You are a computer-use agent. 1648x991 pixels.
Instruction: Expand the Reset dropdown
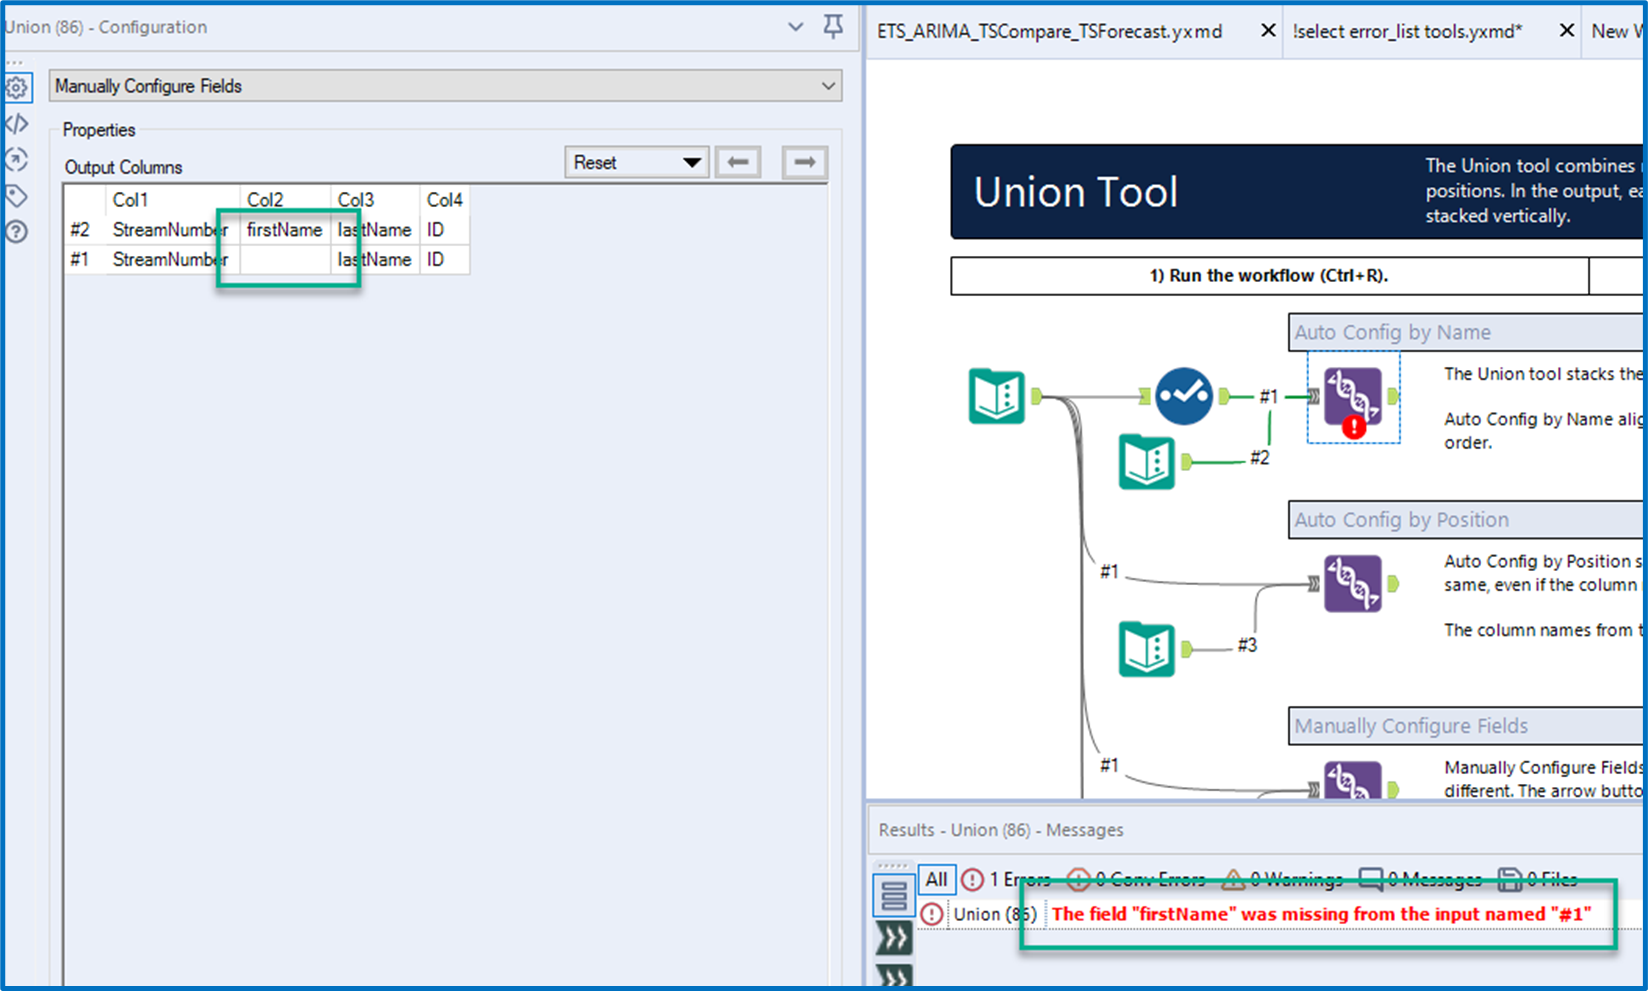[x=636, y=162]
